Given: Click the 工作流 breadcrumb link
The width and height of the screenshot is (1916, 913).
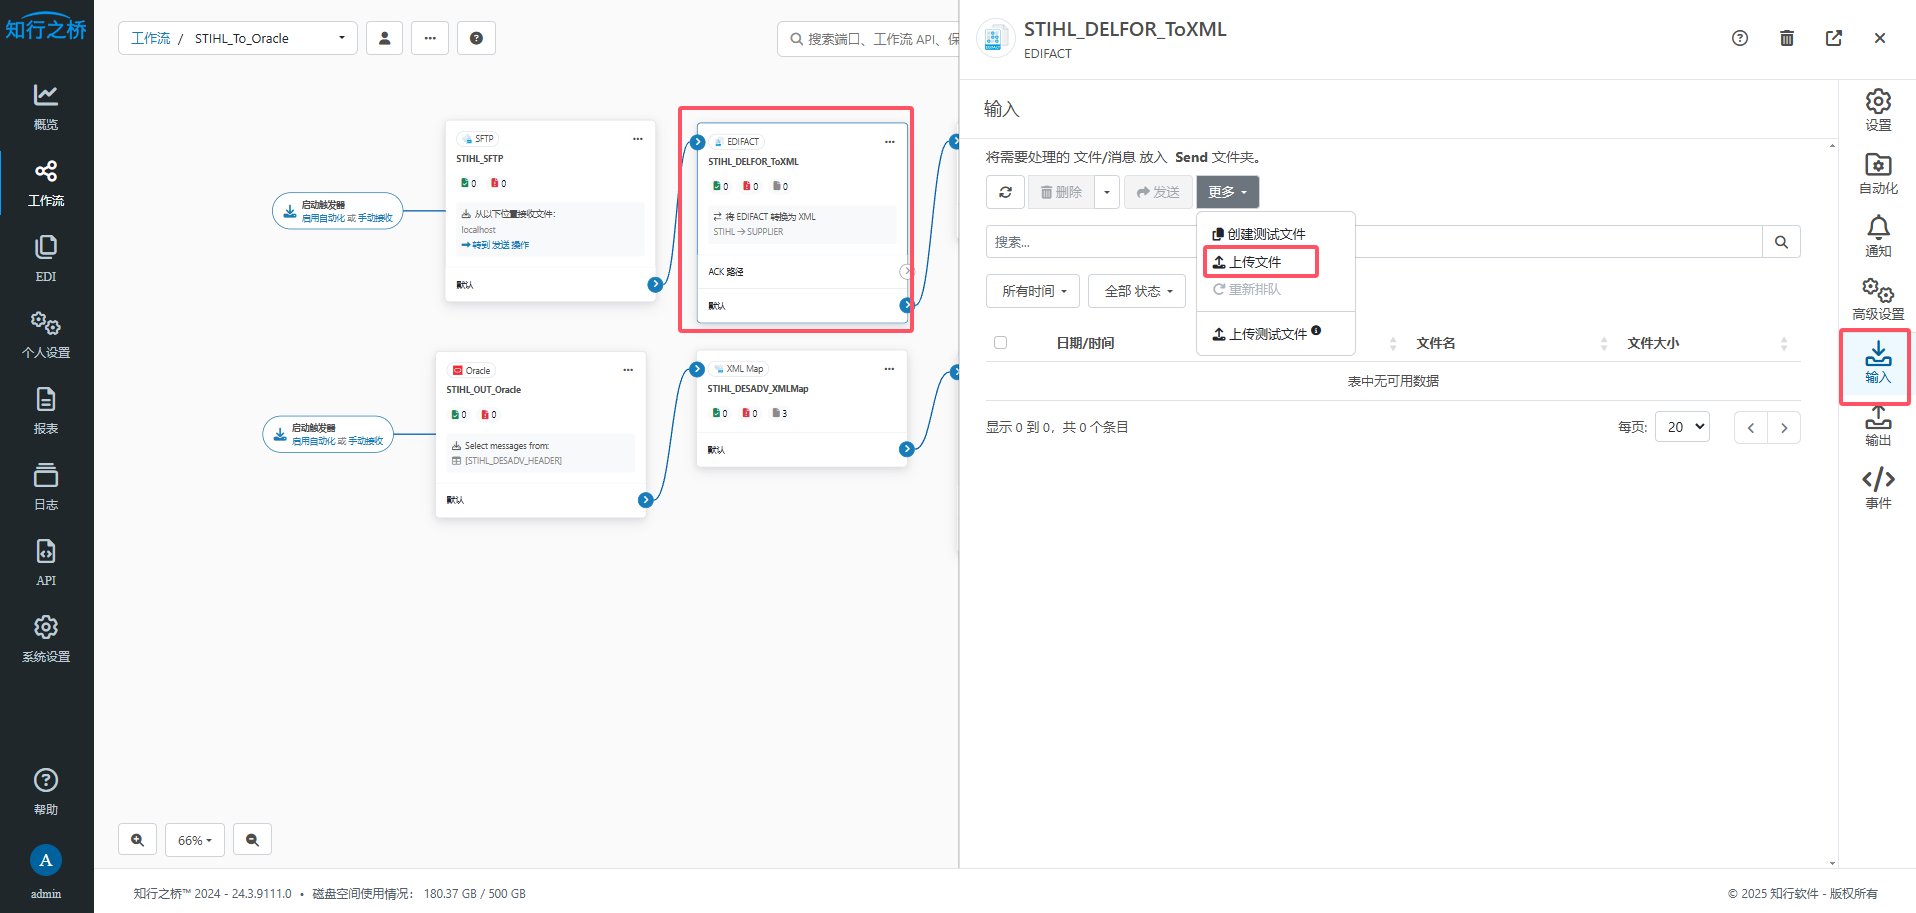Looking at the screenshot, I should pyautogui.click(x=150, y=38).
